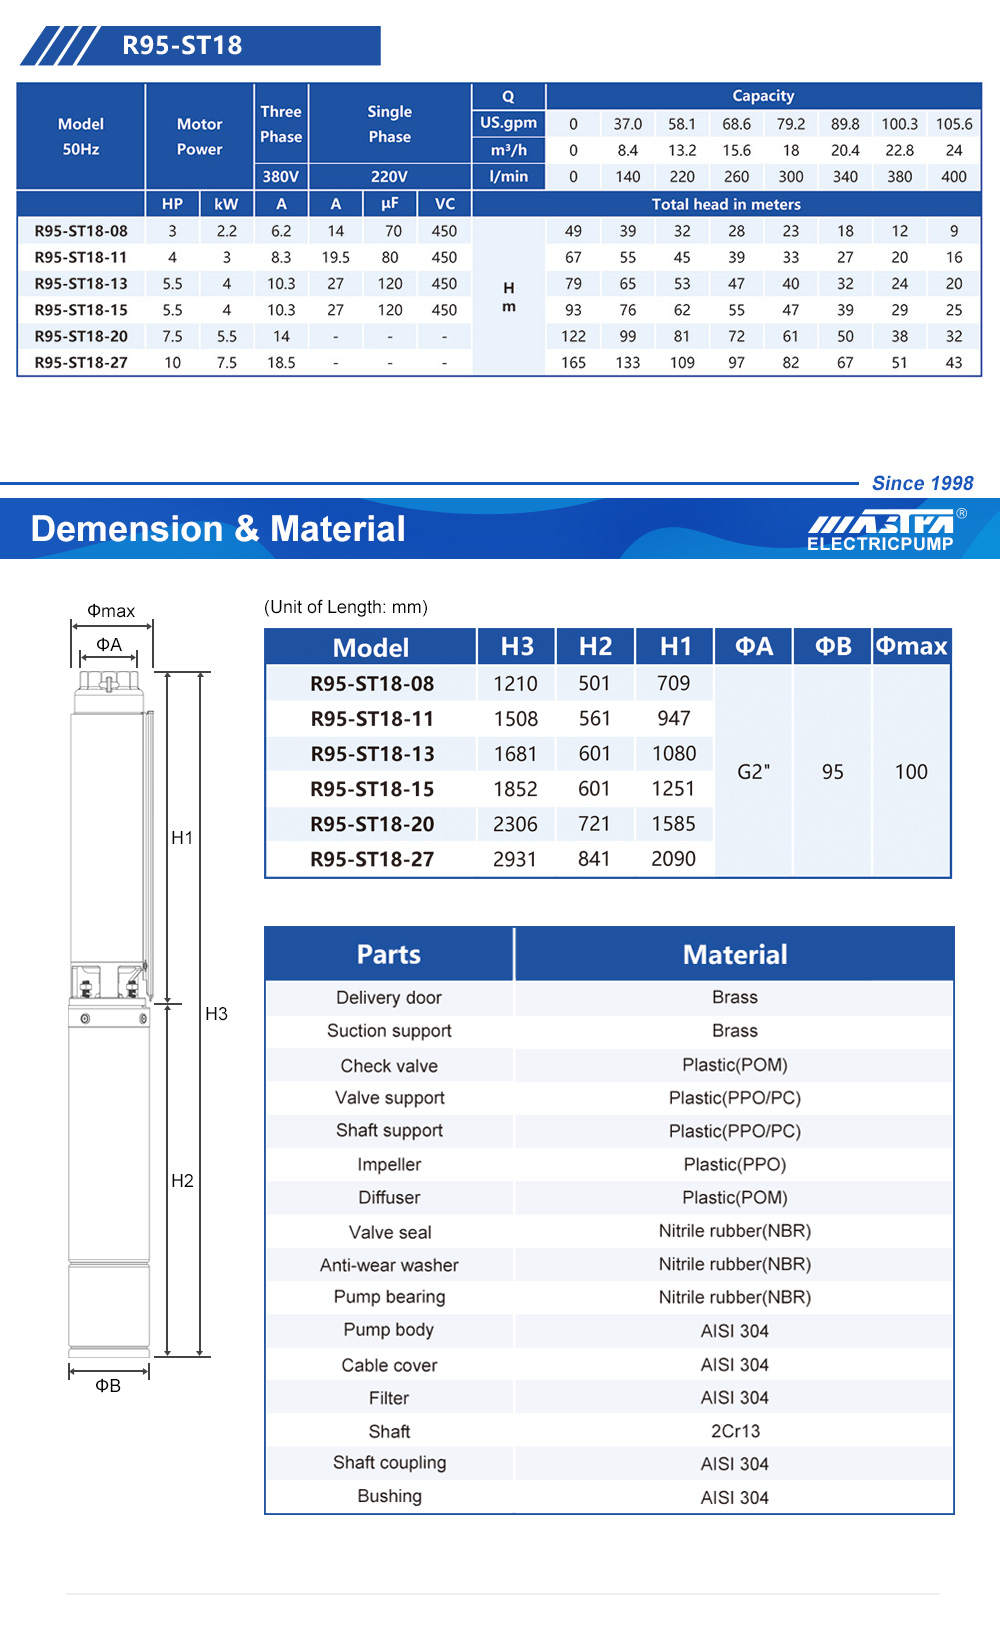This screenshot has height=1637, width=1000.
Task: Select the ΦB dimension label below pump
Action: (108, 1386)
